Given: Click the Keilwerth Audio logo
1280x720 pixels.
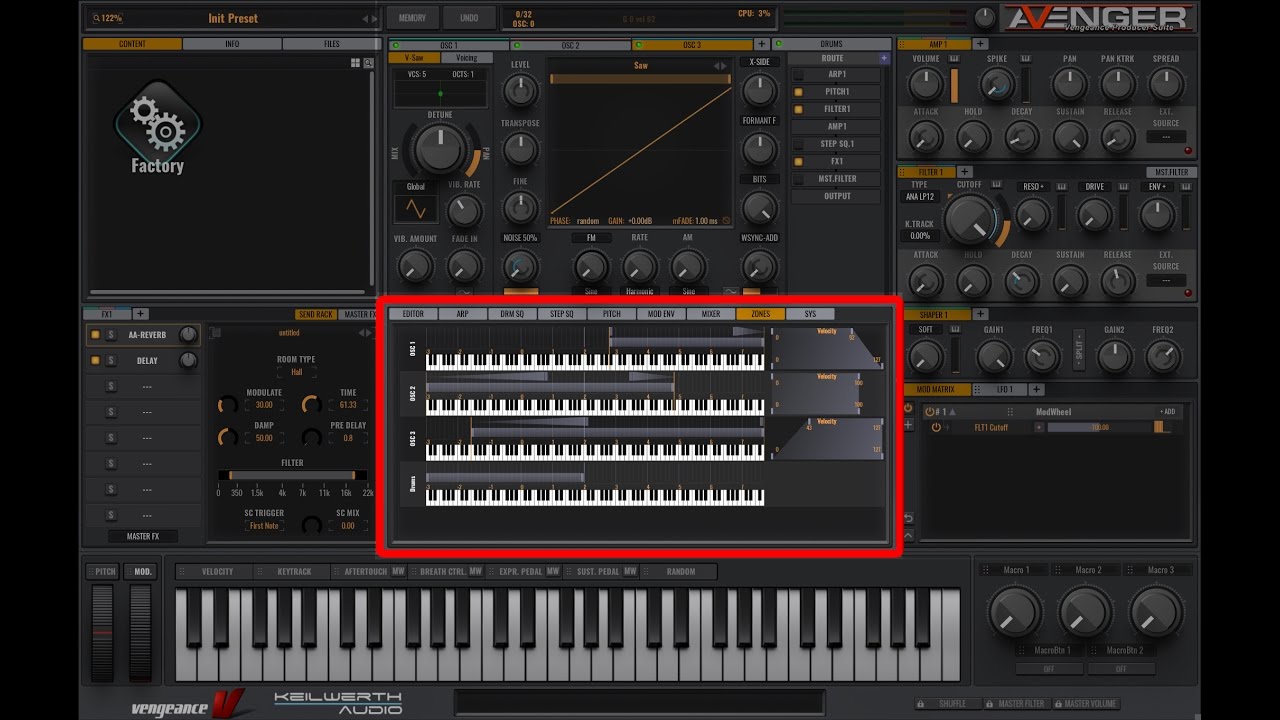Looking at the screenshot, I should (x=338, y=703).
